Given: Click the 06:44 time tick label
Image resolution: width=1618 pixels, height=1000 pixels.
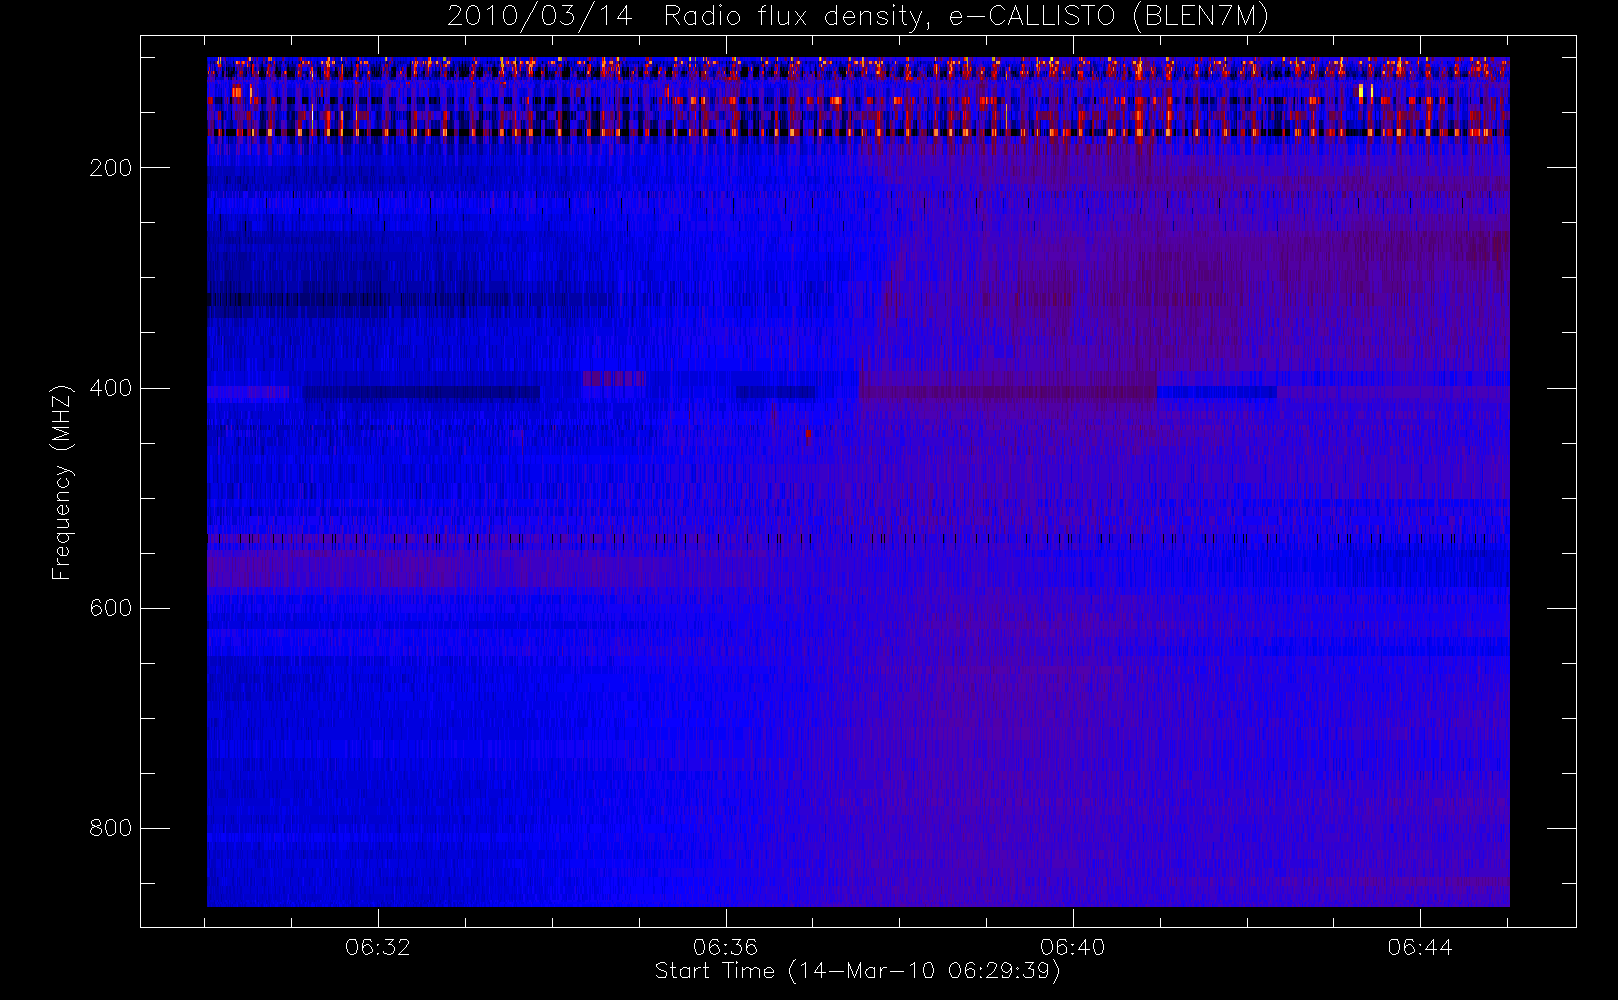Looking at the screenshot, I should click(x=1420, y=947).
